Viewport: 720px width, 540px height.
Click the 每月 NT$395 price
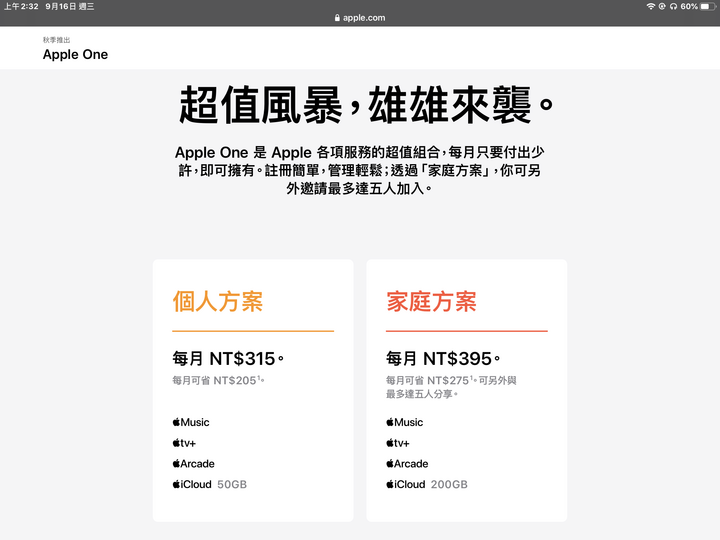[x=443, y=359]
